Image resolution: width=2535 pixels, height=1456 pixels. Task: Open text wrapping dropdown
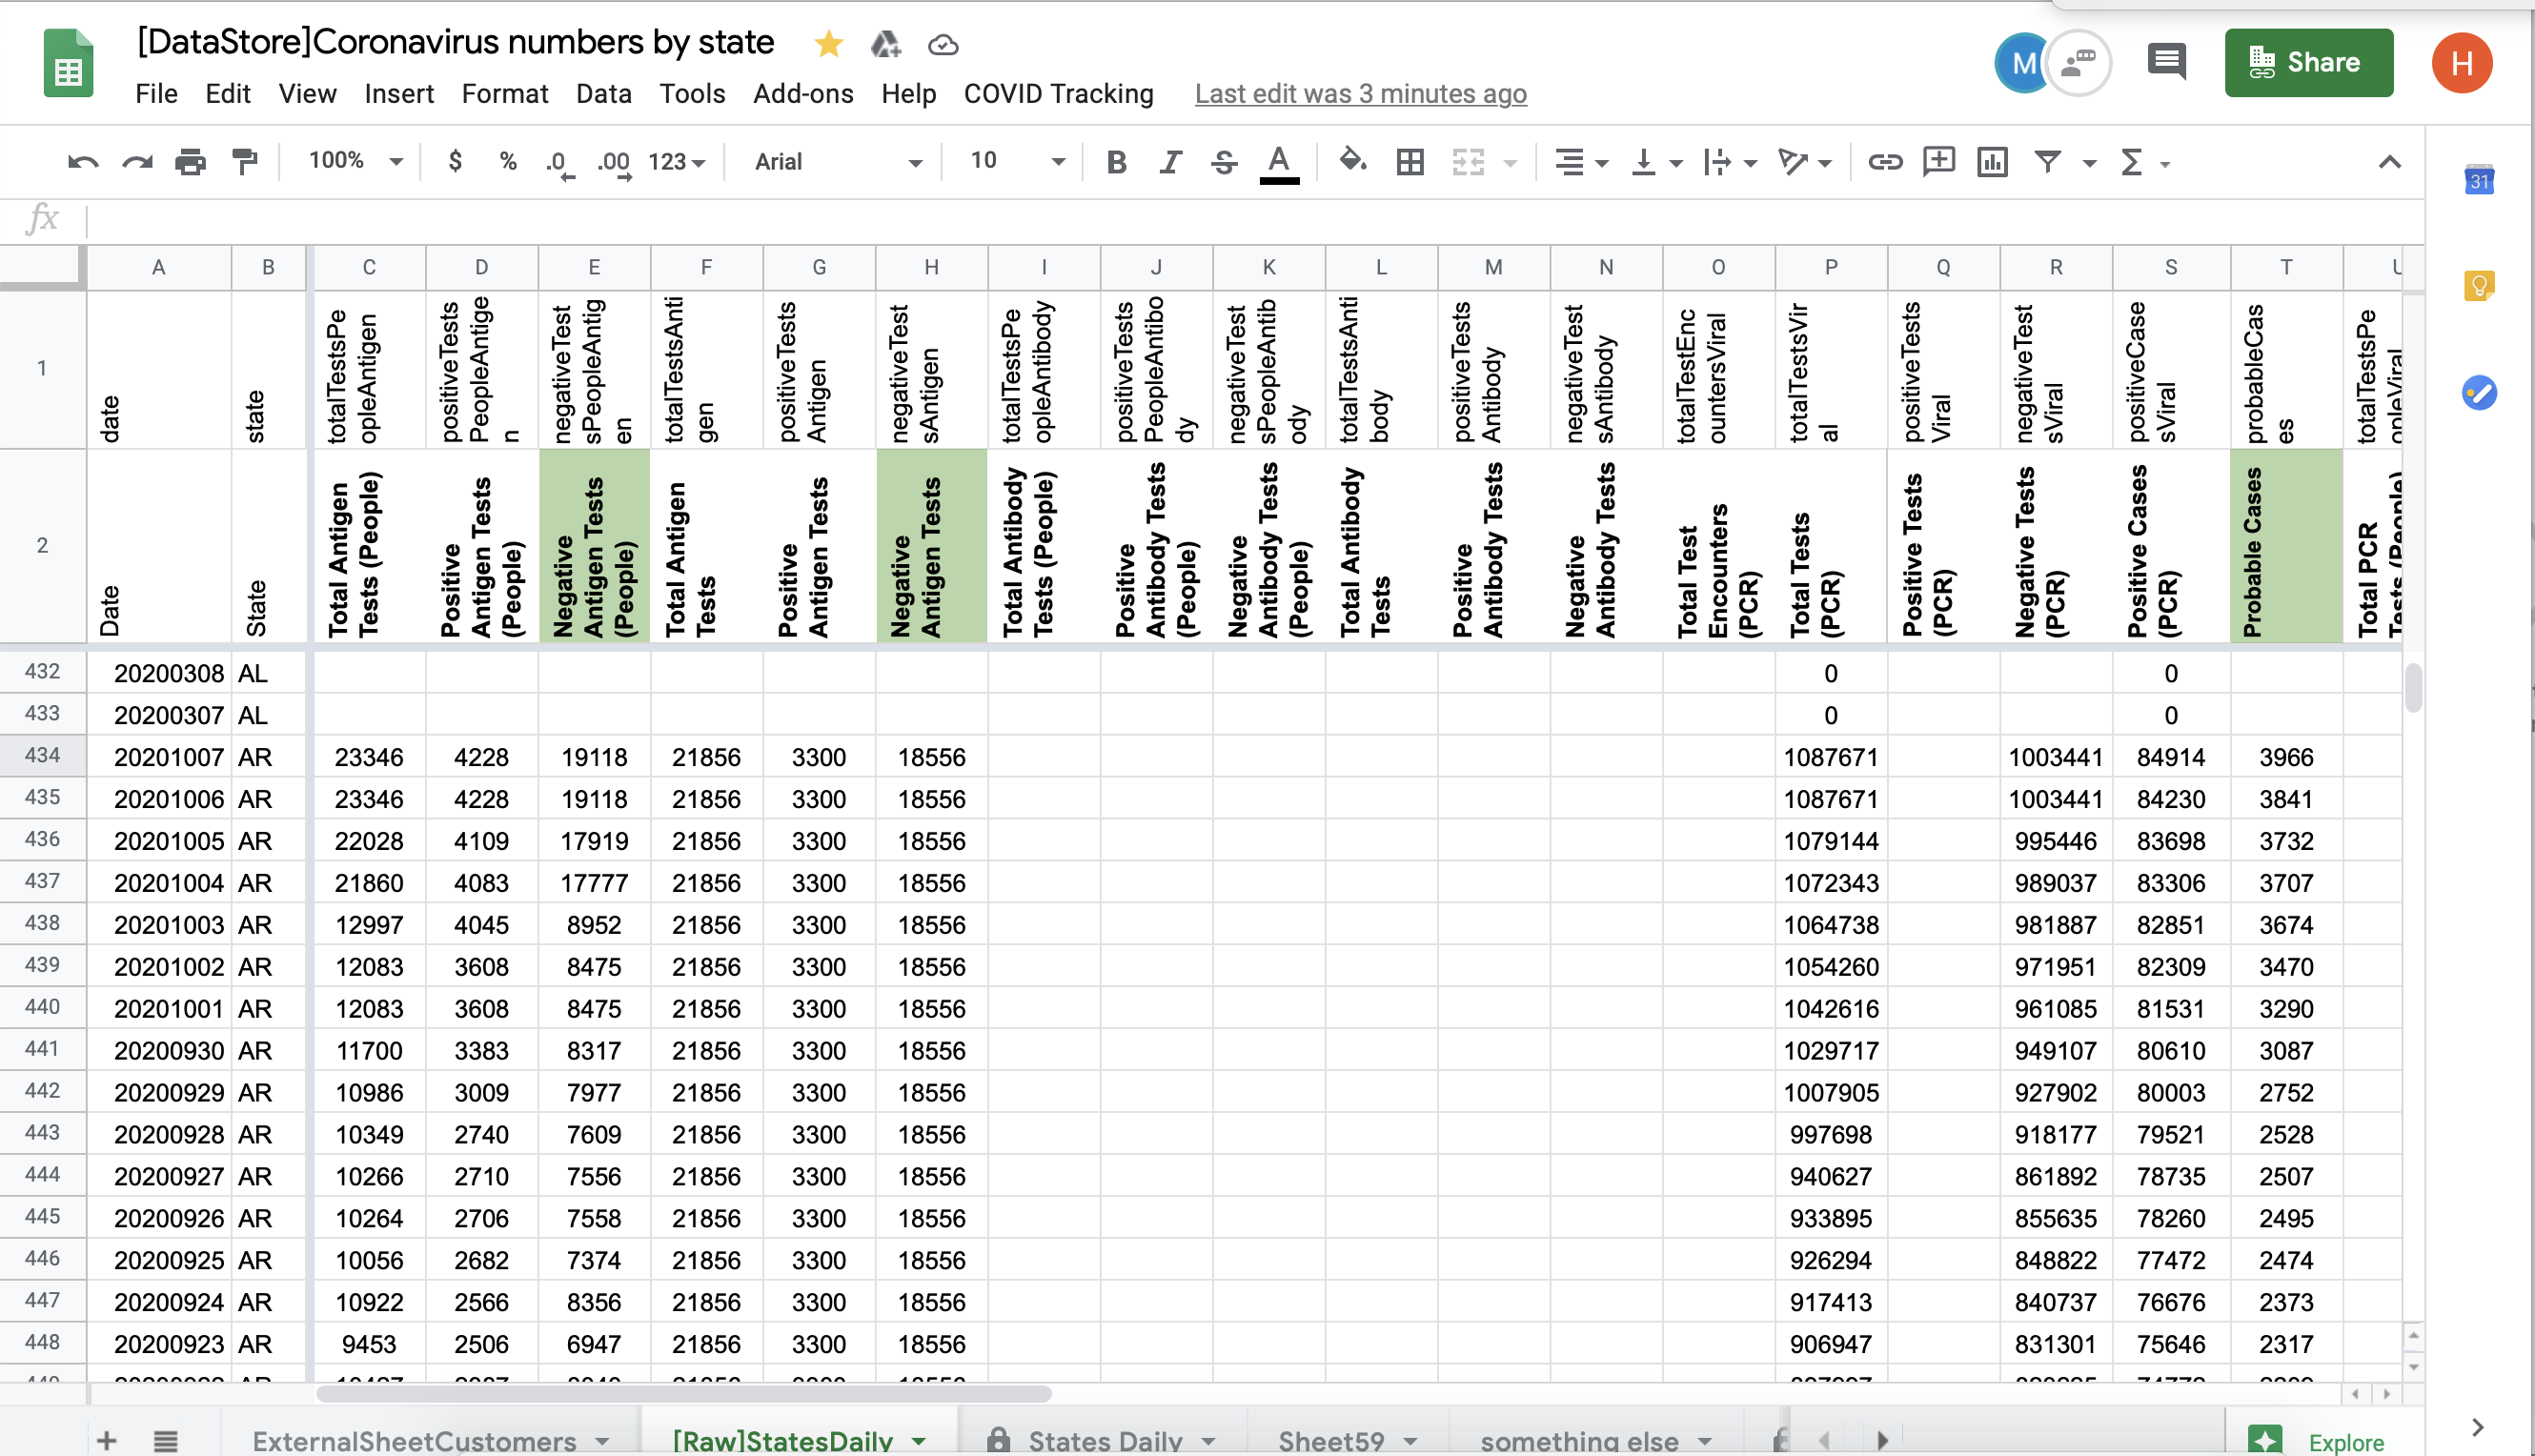[x=1729, y=162]
